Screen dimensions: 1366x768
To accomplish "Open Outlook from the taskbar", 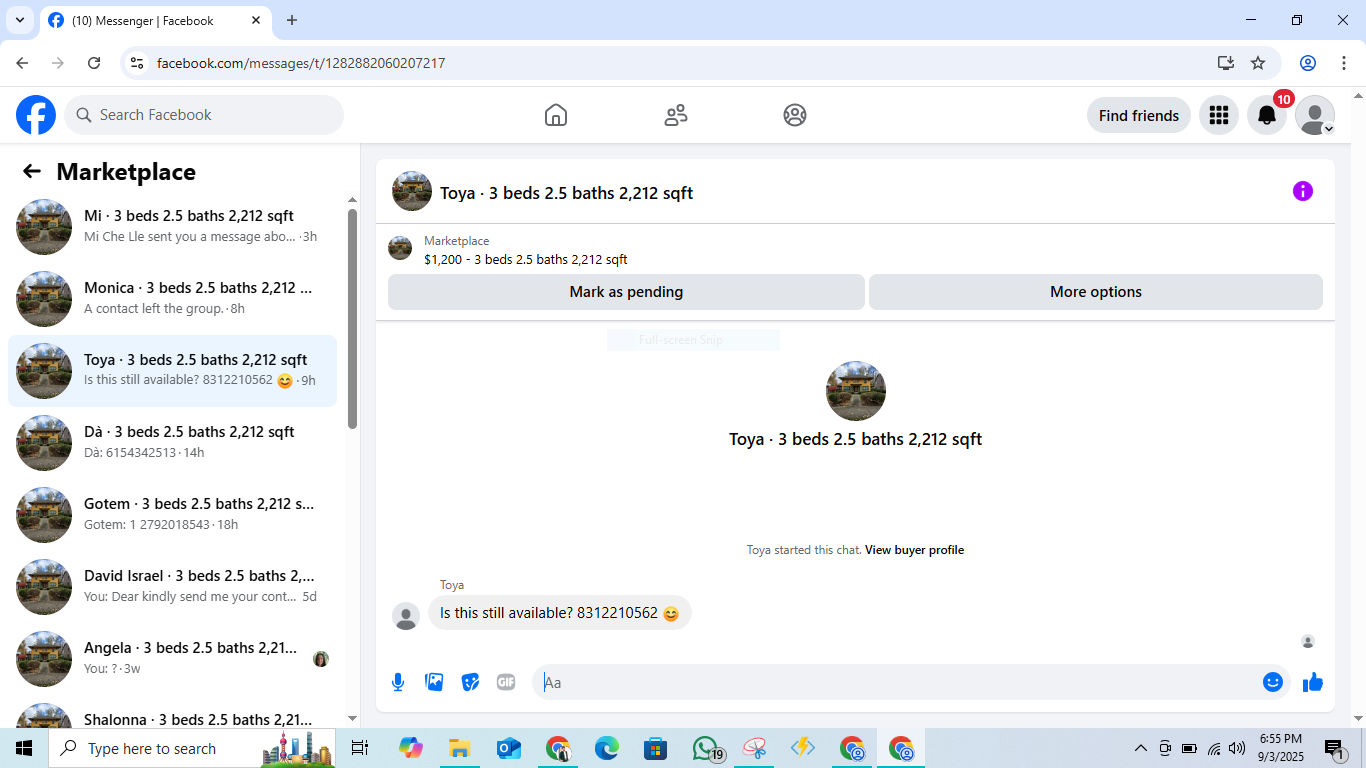I will pyautogui.click(x=509, y=748).
